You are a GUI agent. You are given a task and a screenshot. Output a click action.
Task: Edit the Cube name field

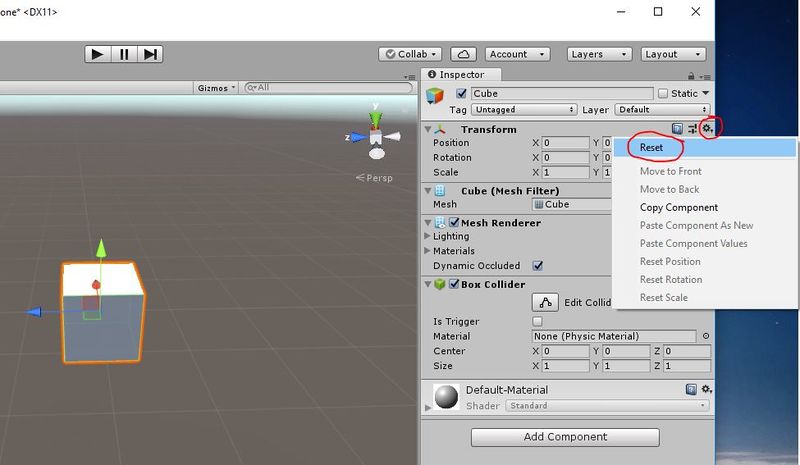[562, 93]
